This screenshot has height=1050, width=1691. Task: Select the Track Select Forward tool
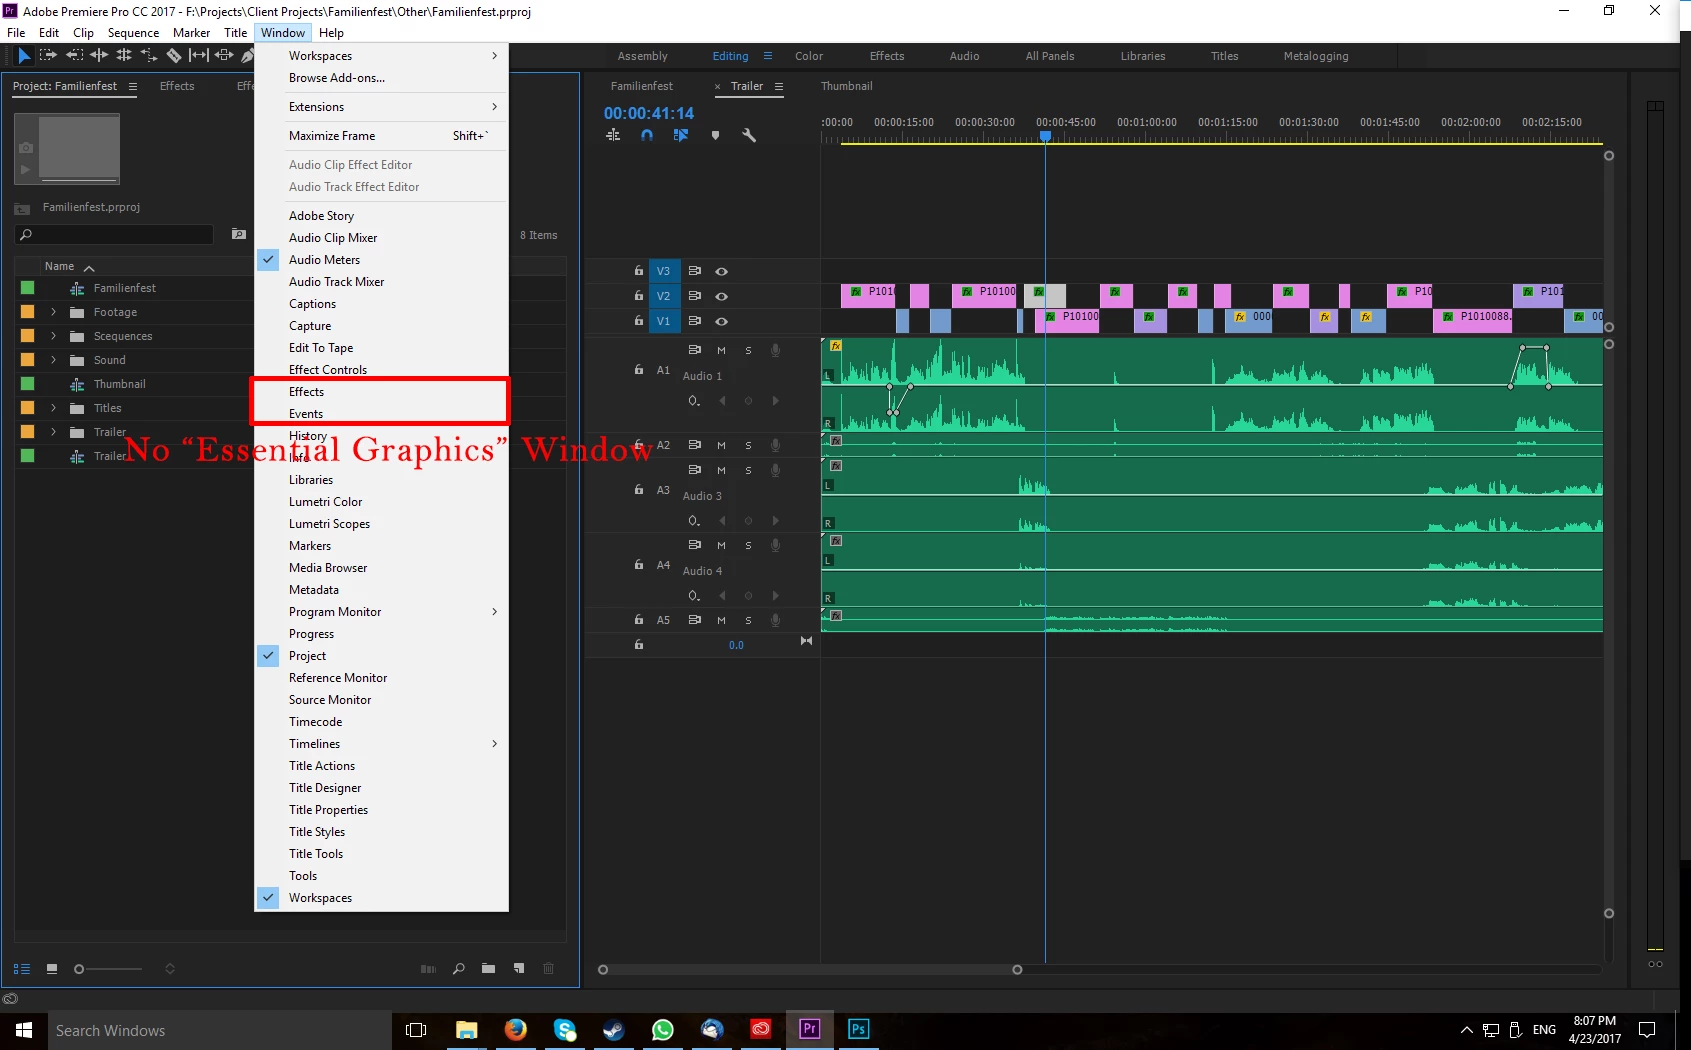[x=48, y=56]
